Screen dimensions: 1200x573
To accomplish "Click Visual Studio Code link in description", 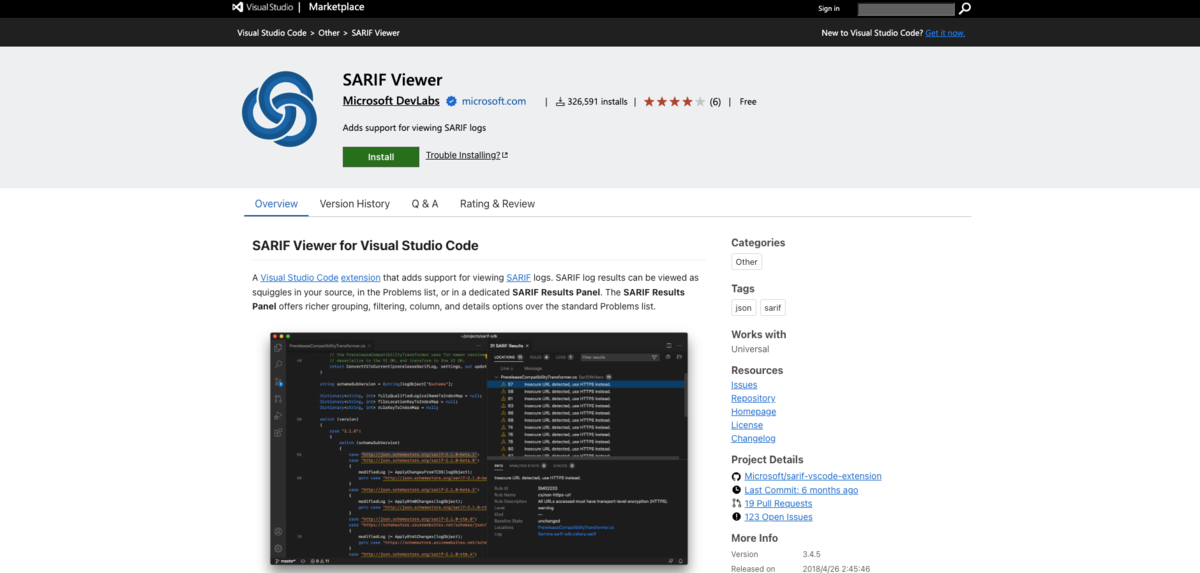I will coord(299,277).
